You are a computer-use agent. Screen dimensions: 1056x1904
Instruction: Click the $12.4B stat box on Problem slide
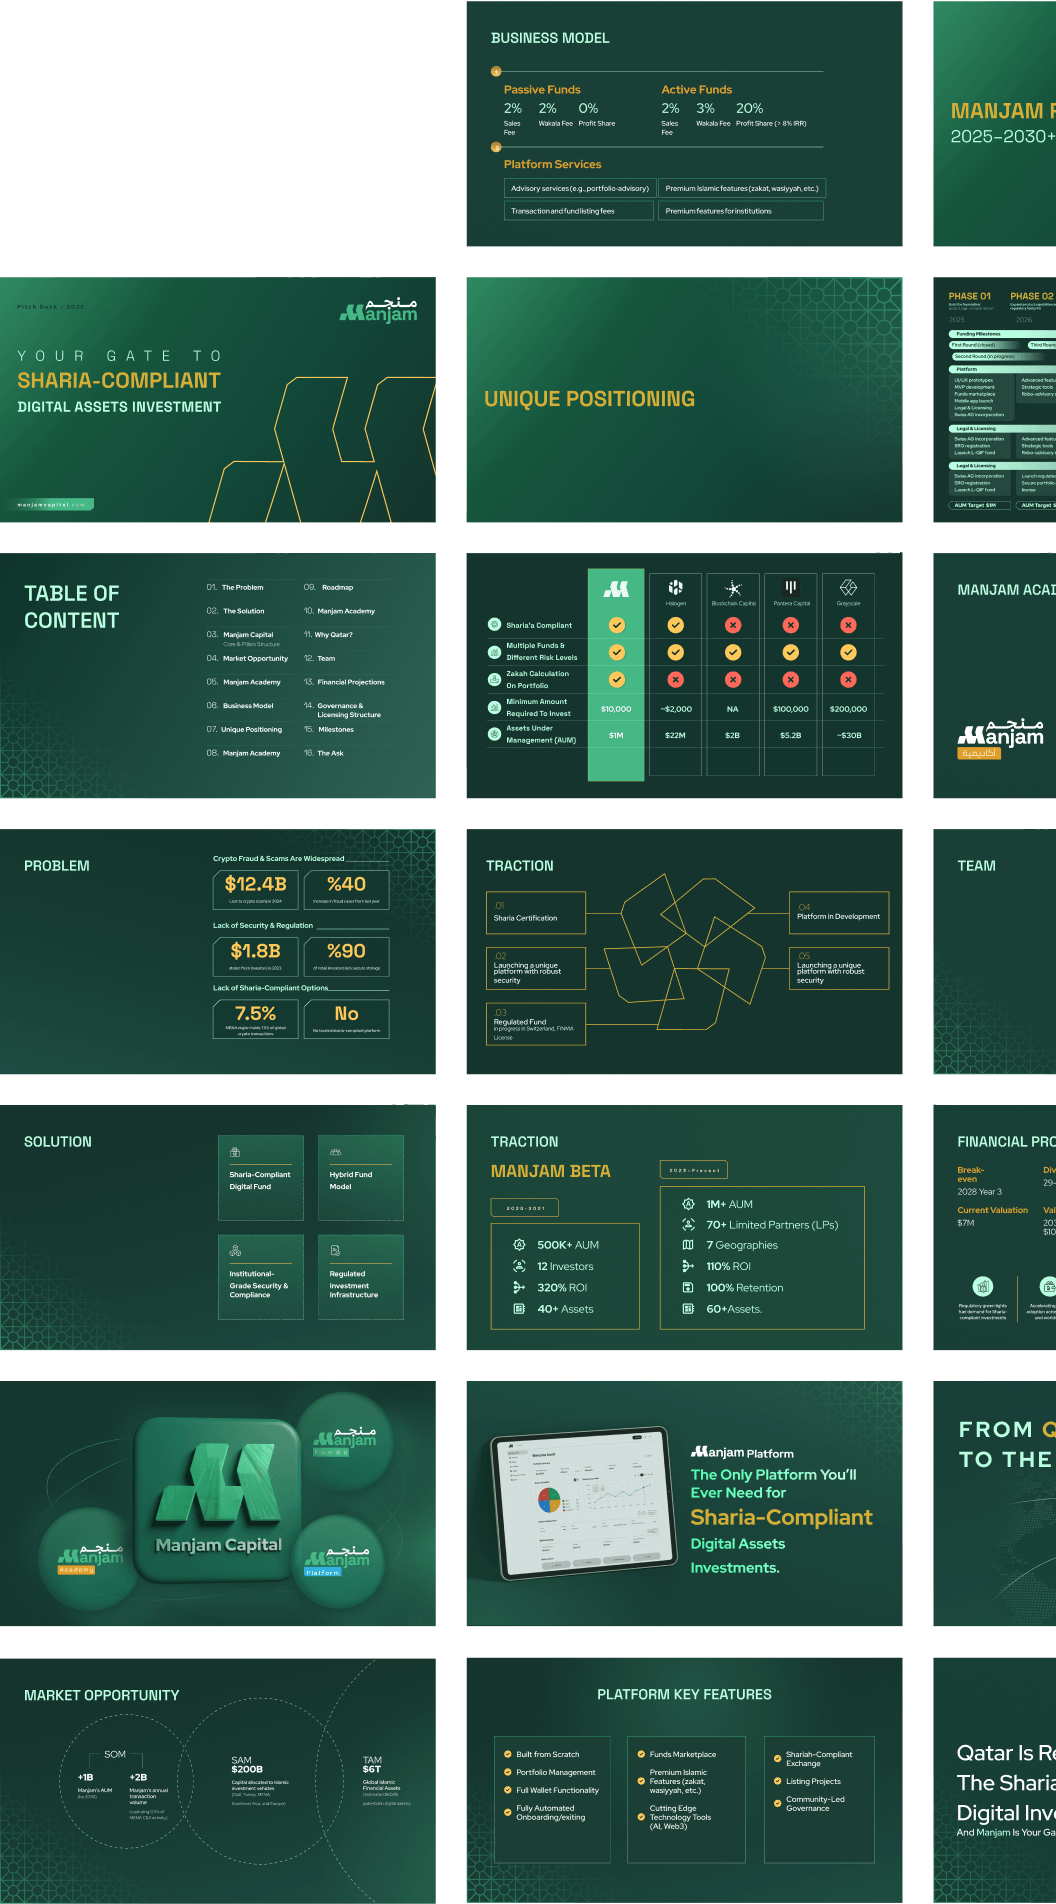click(x=256, y=889)
